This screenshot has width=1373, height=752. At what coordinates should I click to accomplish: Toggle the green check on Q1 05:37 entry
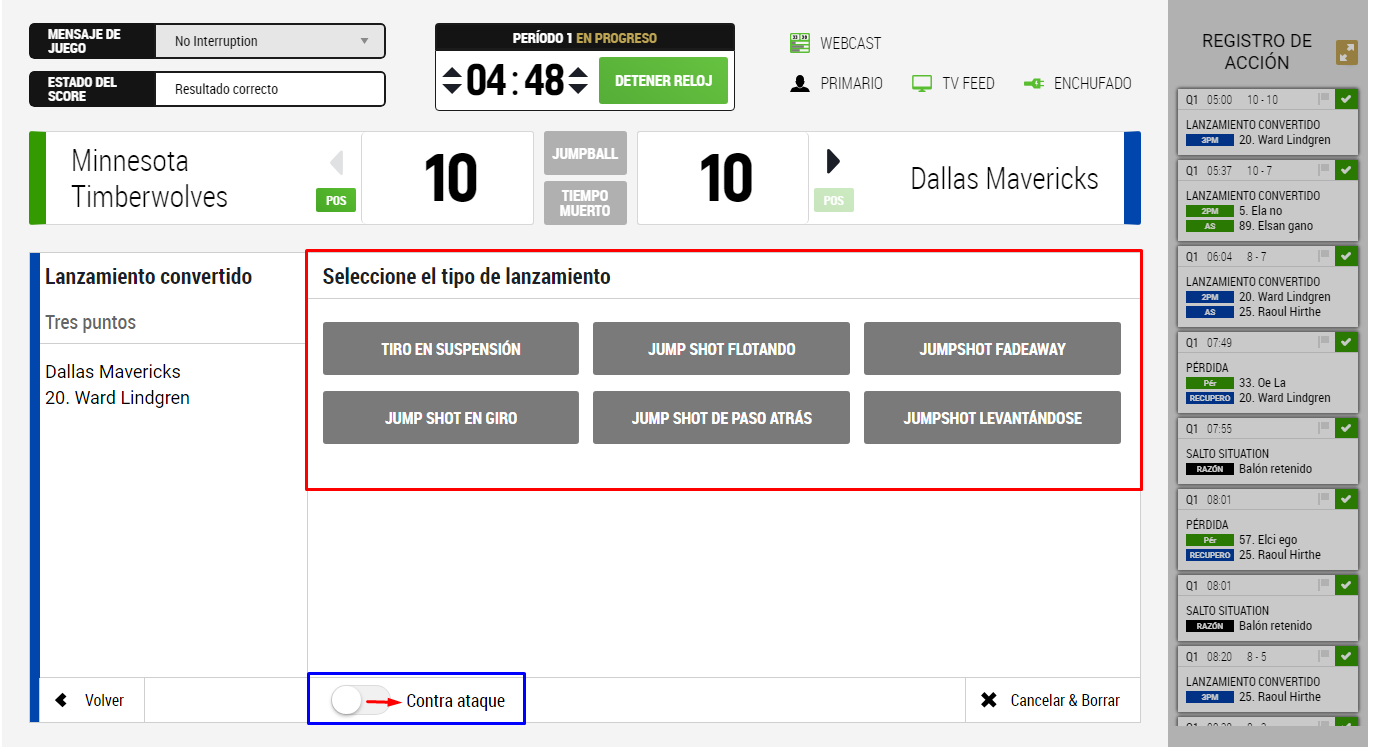[1346, 170]
